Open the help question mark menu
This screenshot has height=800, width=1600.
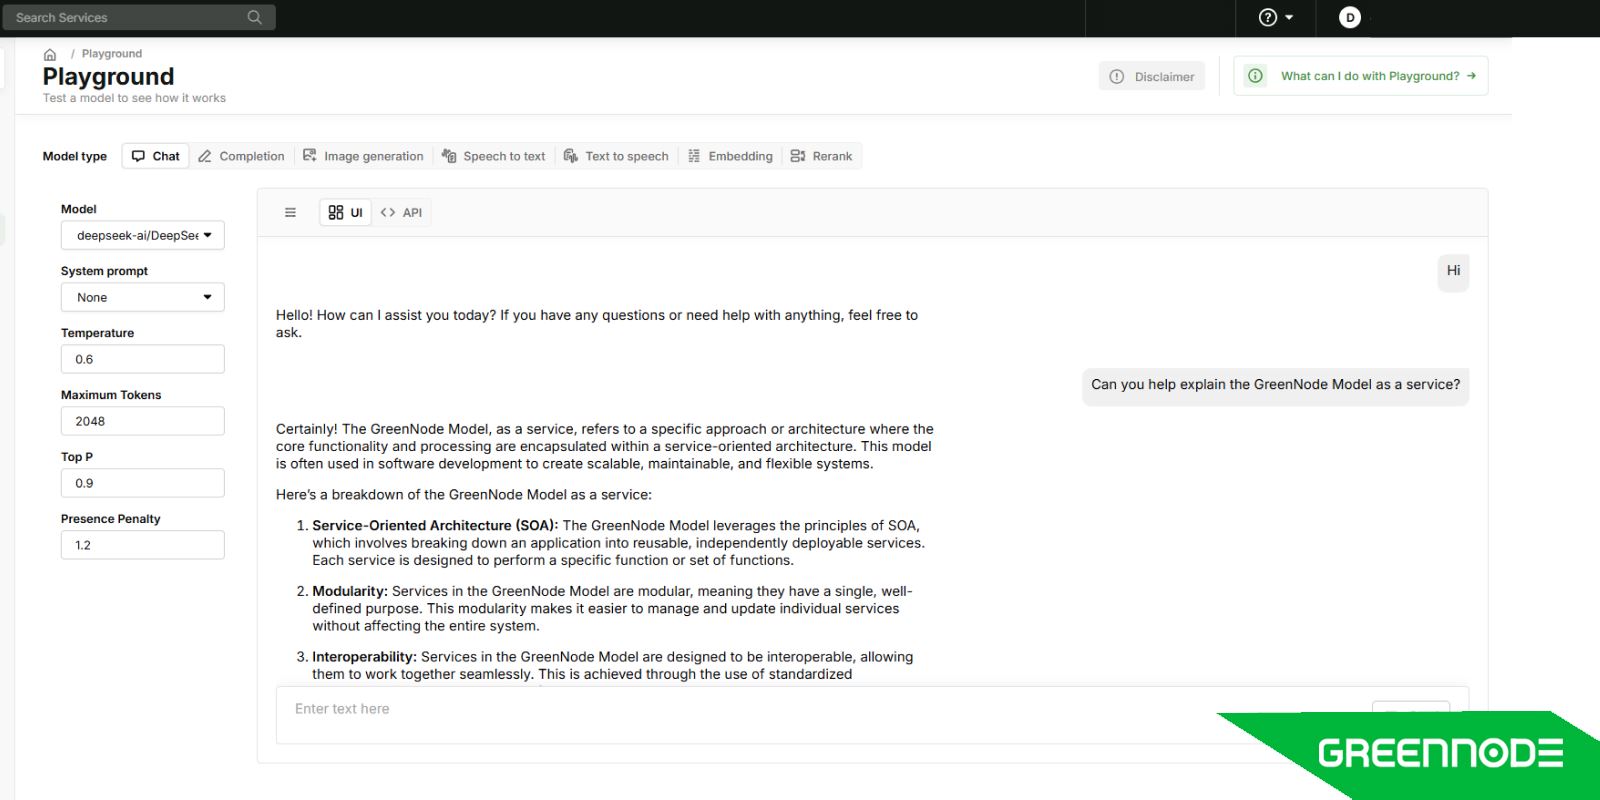(x=1275, y=17)
